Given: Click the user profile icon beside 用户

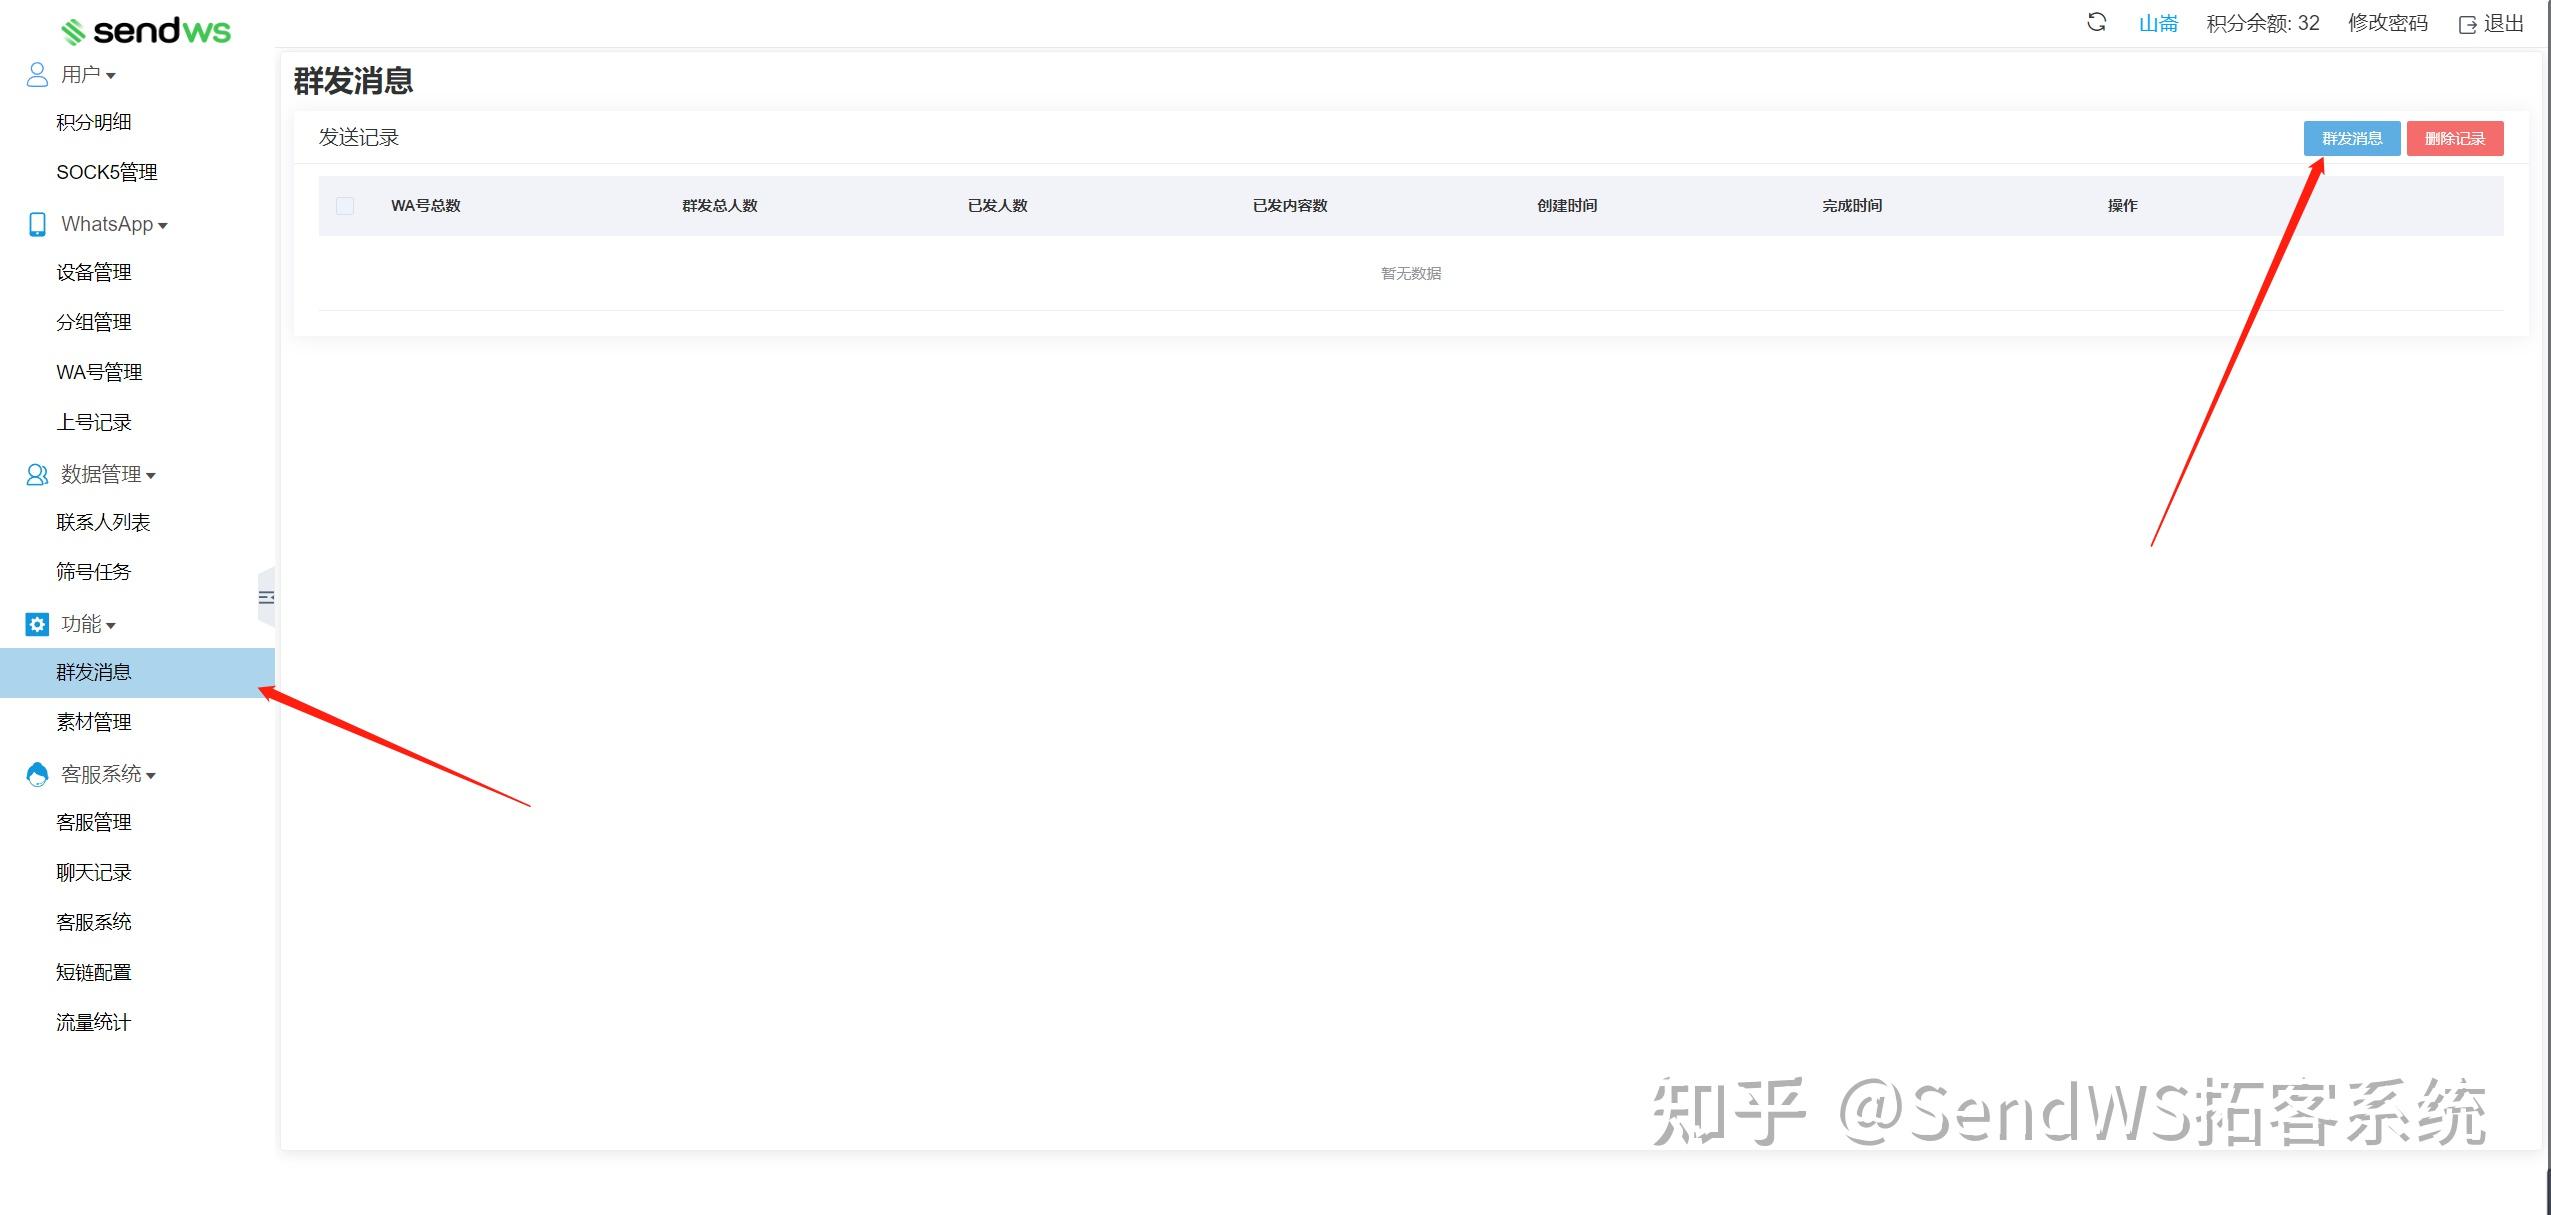Looking at the screenshot, I should [37, 75].
